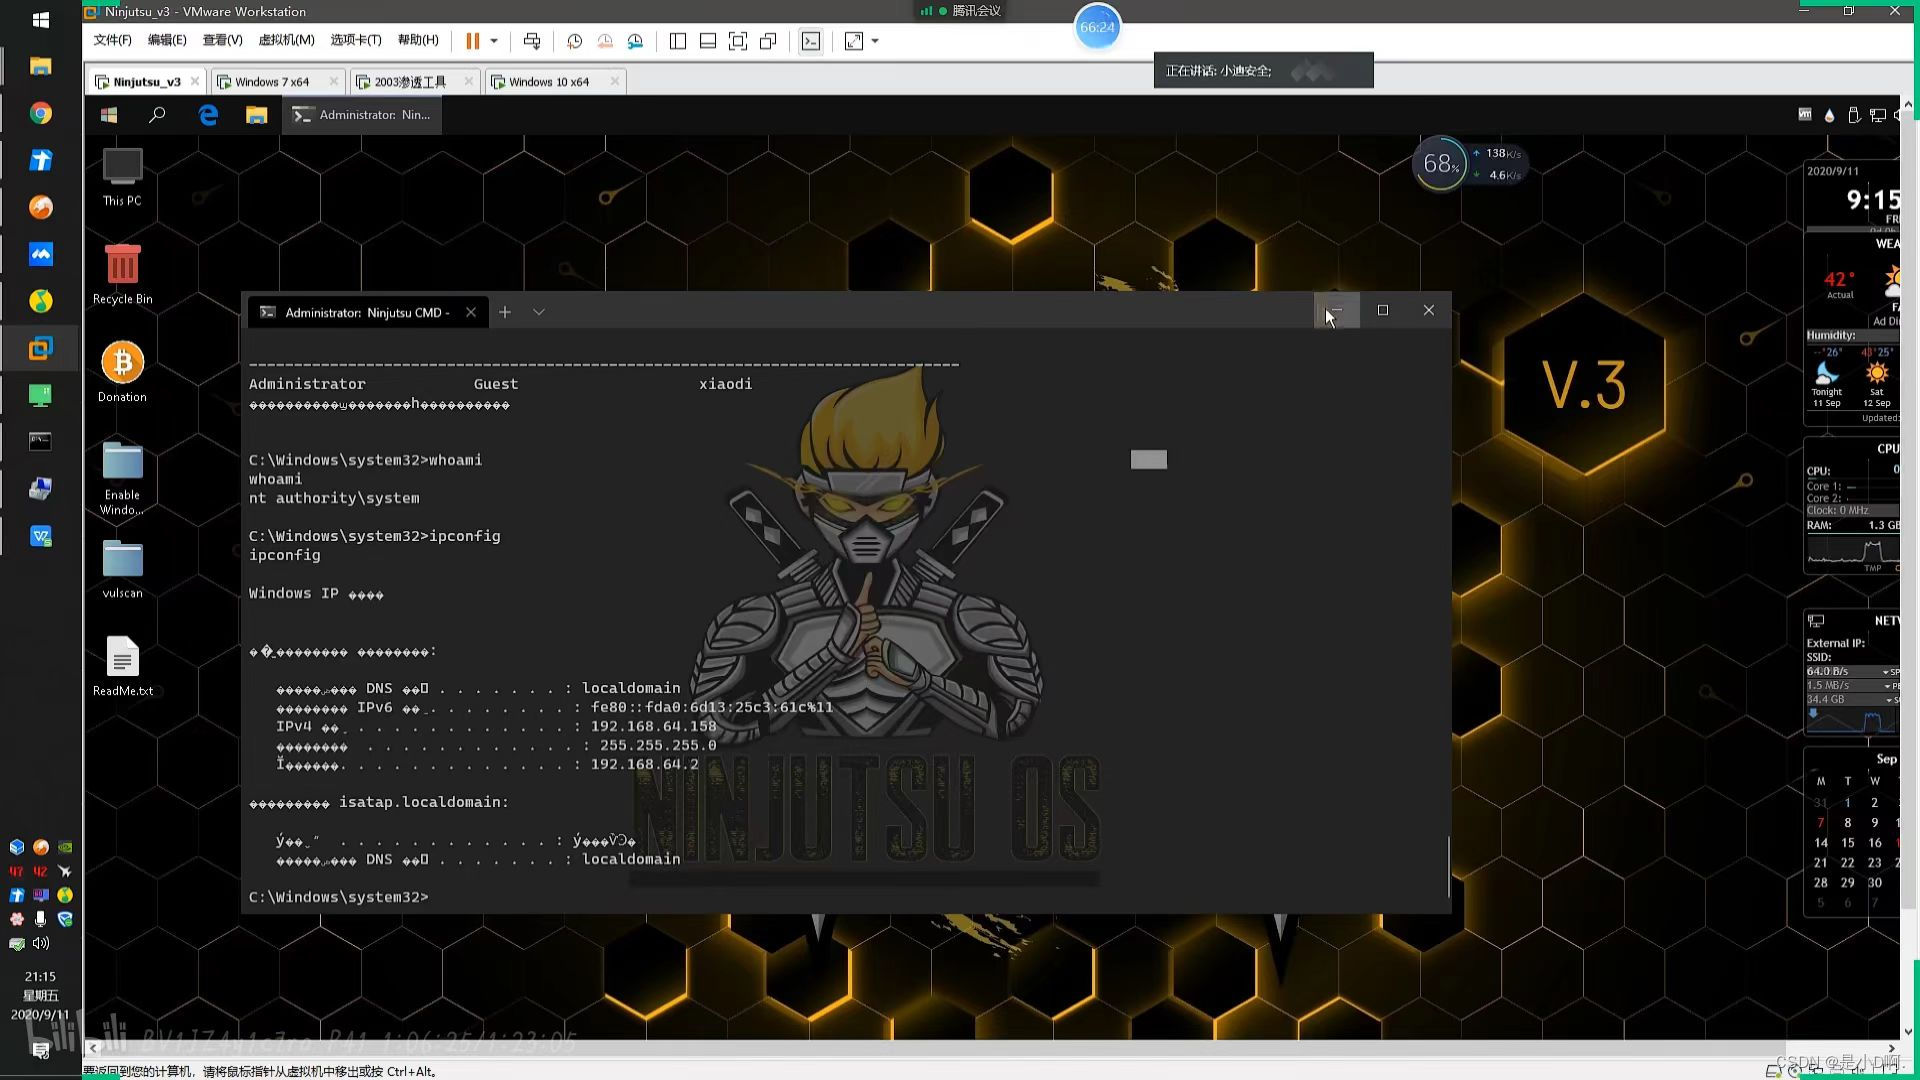
Task: Click the 腾讯会议 meeting indicator
Action: tap(961, 10)
